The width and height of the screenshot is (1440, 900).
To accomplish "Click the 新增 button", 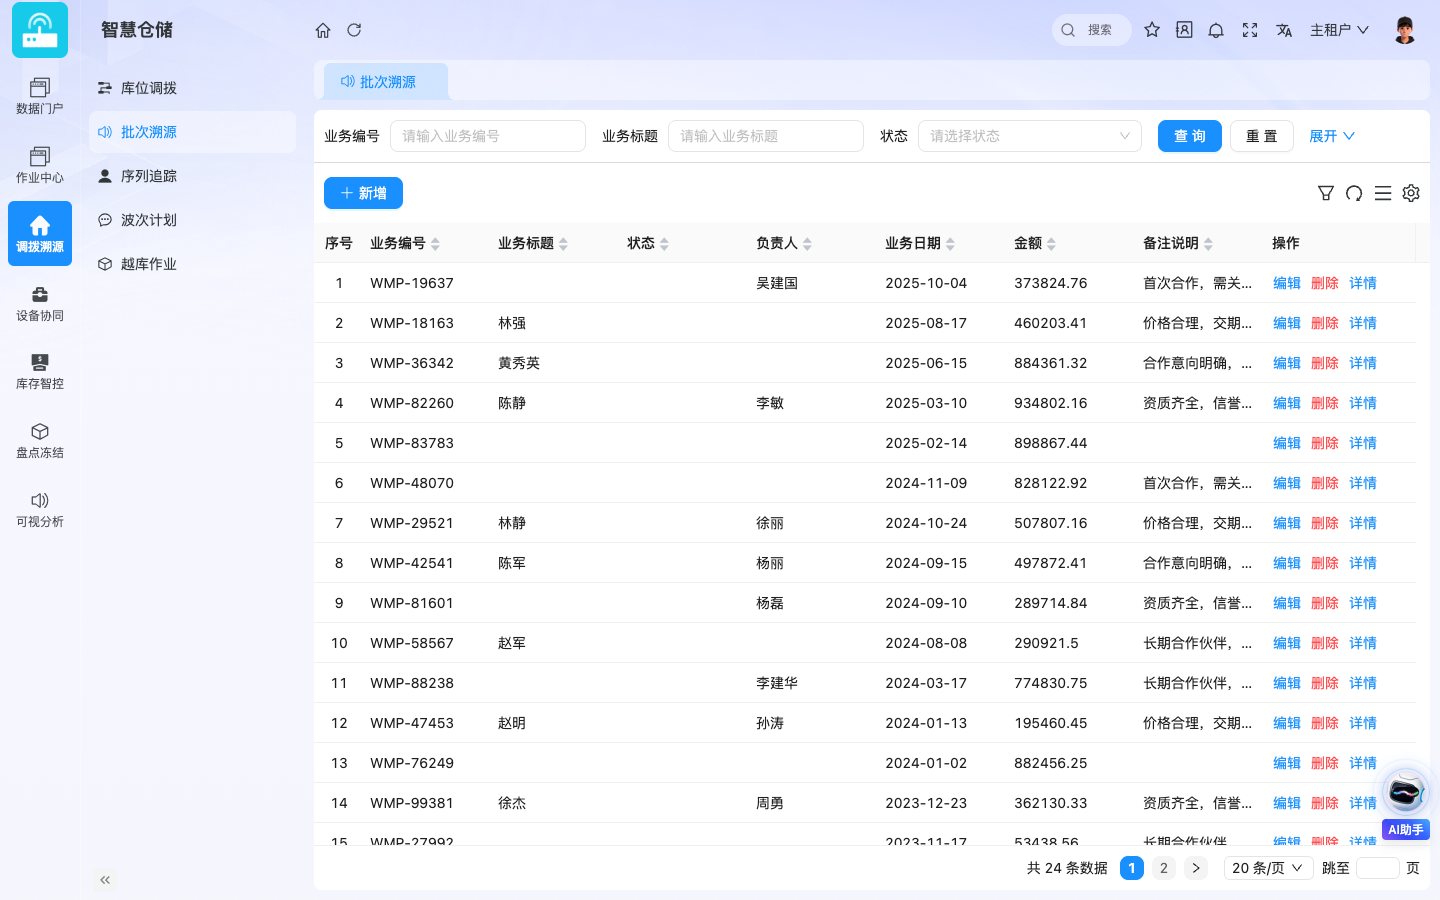I will tap(363, 193).
